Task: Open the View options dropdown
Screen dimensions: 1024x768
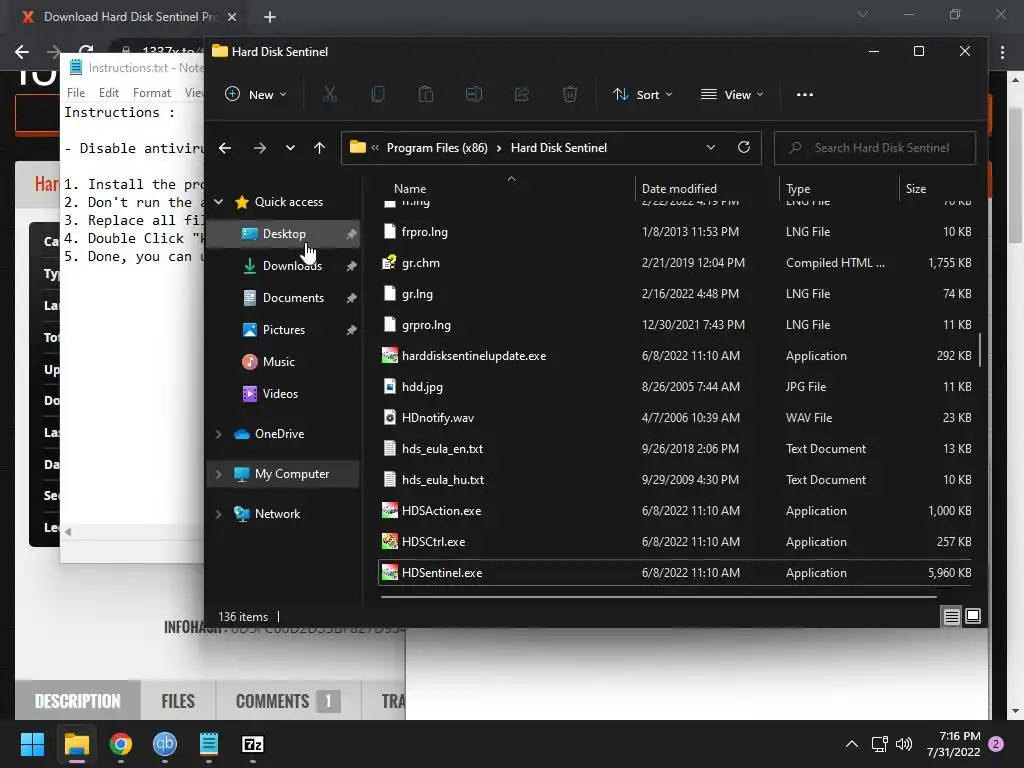Action: point(731,95)
